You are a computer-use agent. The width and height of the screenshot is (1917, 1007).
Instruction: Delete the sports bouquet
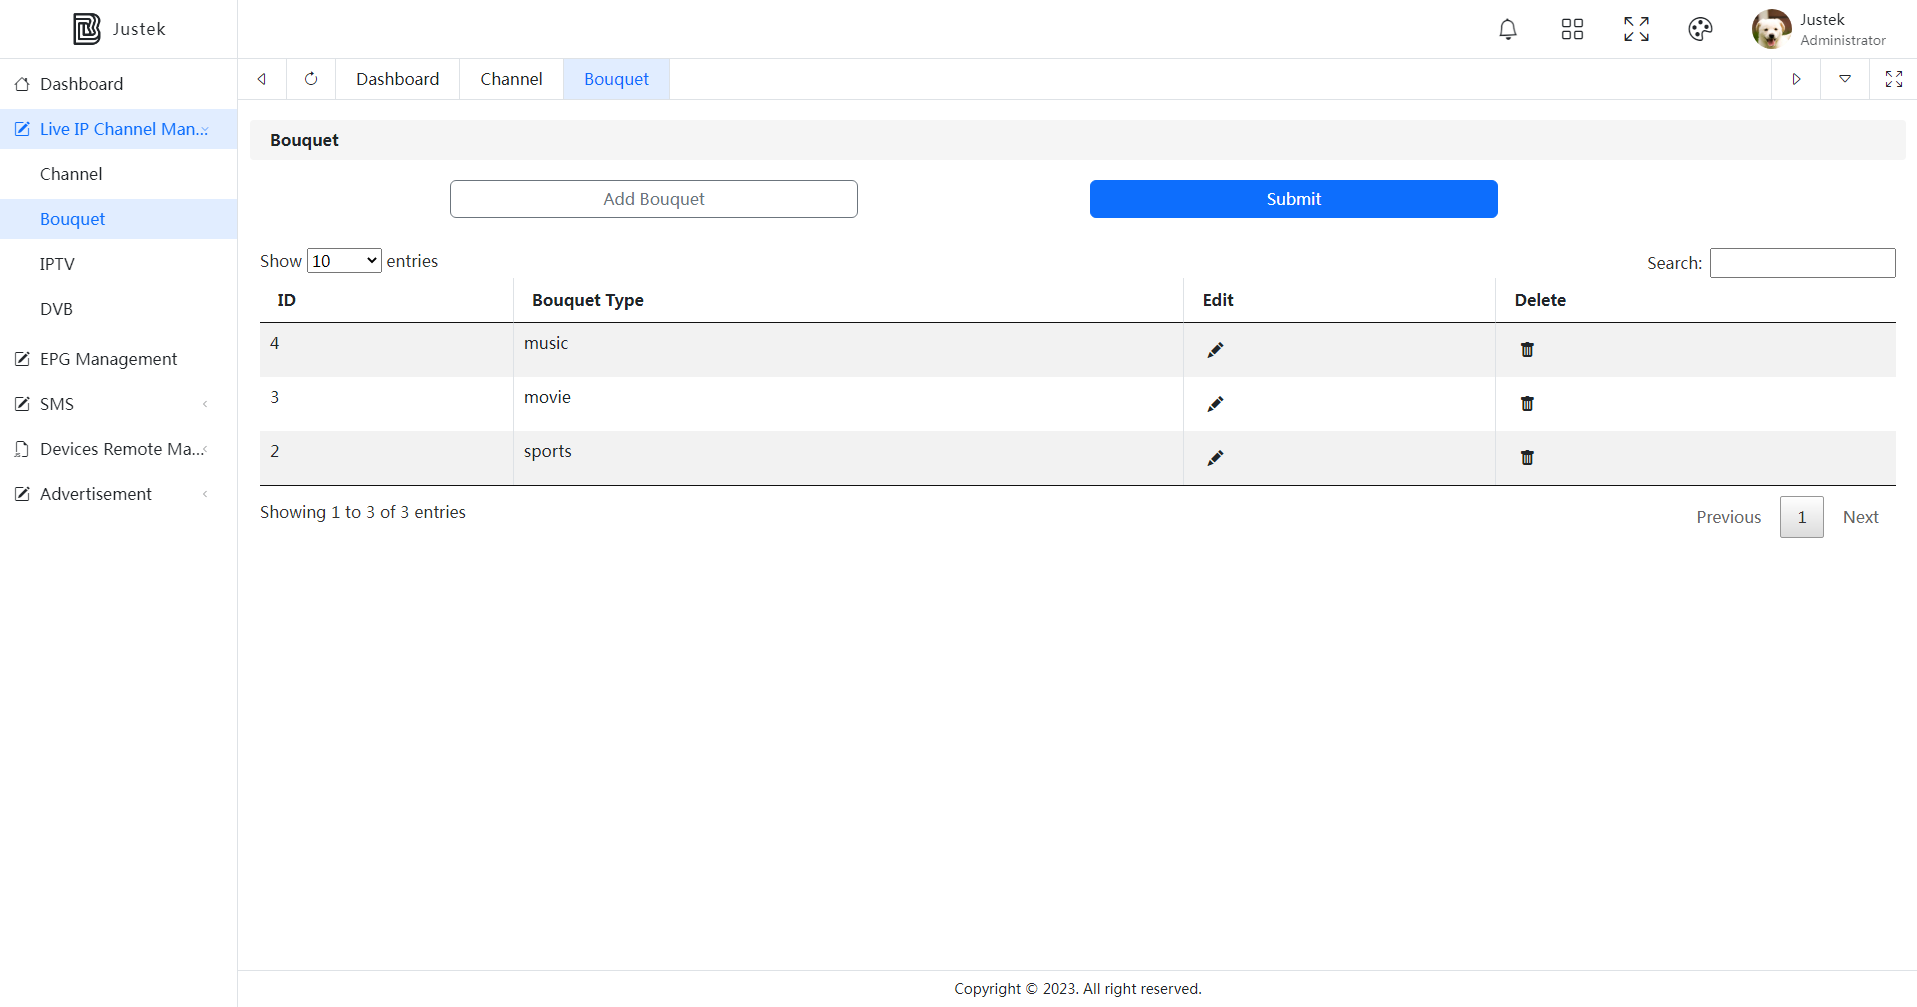pyautogui.click(x=1527, y=458)
